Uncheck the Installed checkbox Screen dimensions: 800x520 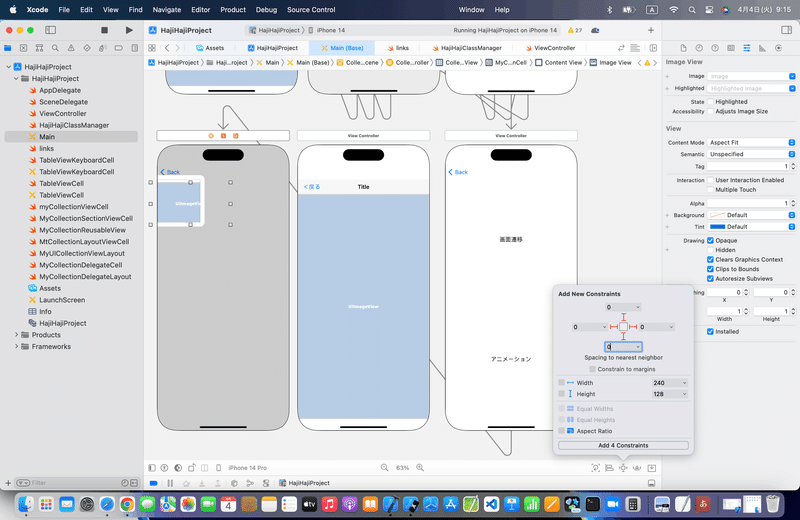(710, 332)
